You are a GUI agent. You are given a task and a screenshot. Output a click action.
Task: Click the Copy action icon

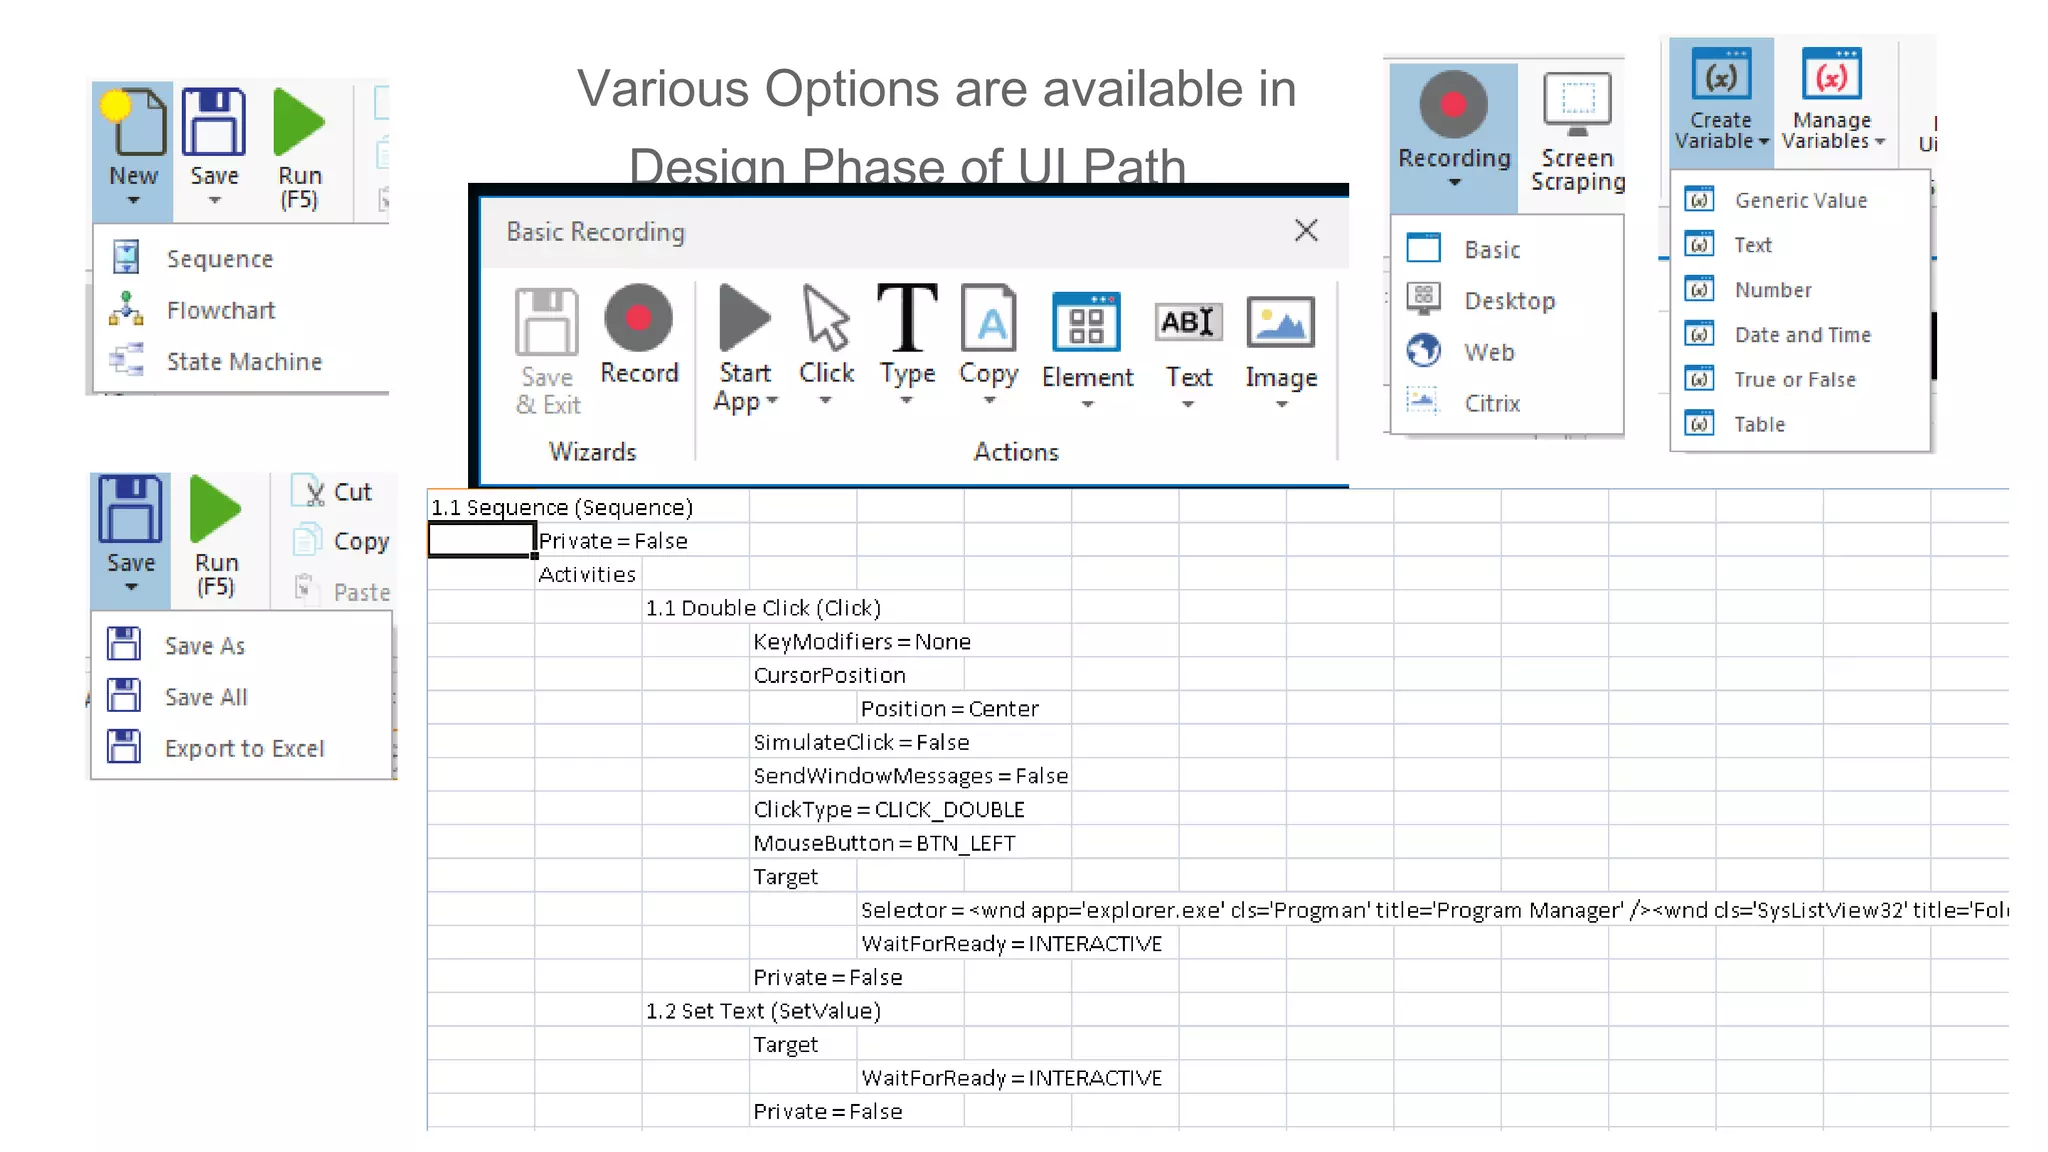click(989, 318)
